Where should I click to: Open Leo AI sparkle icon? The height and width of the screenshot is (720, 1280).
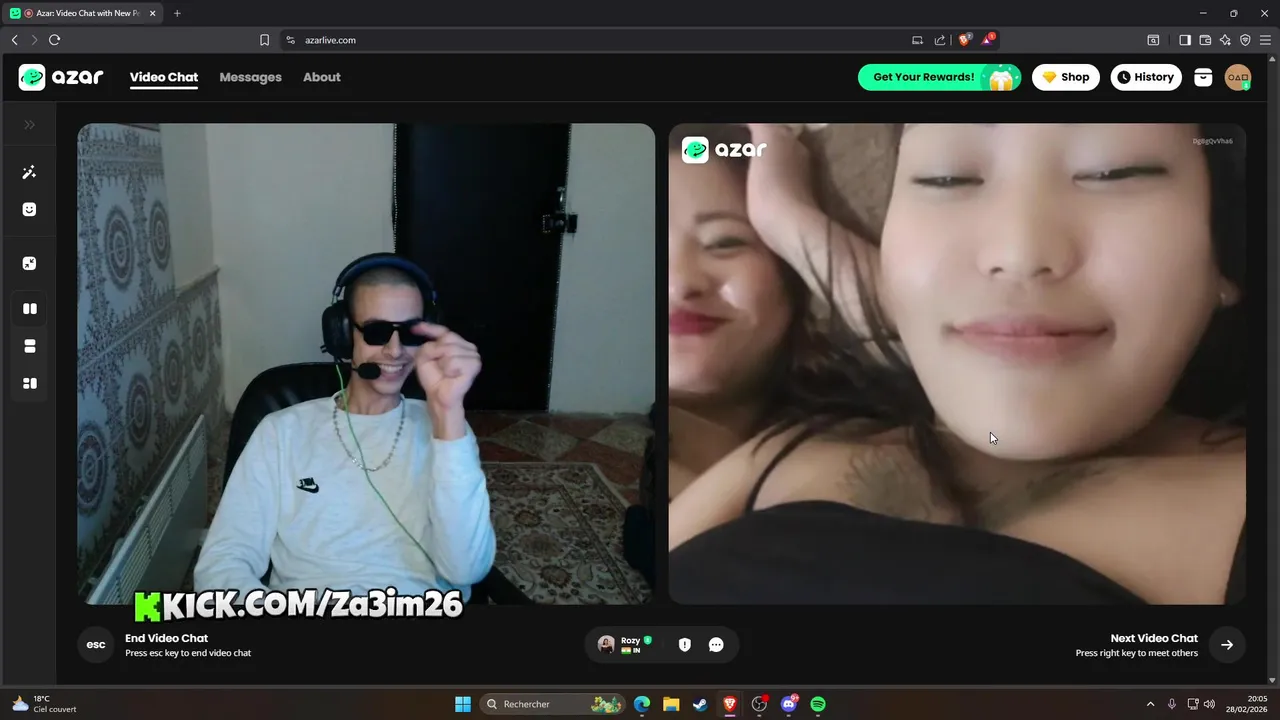[1225, 40]
